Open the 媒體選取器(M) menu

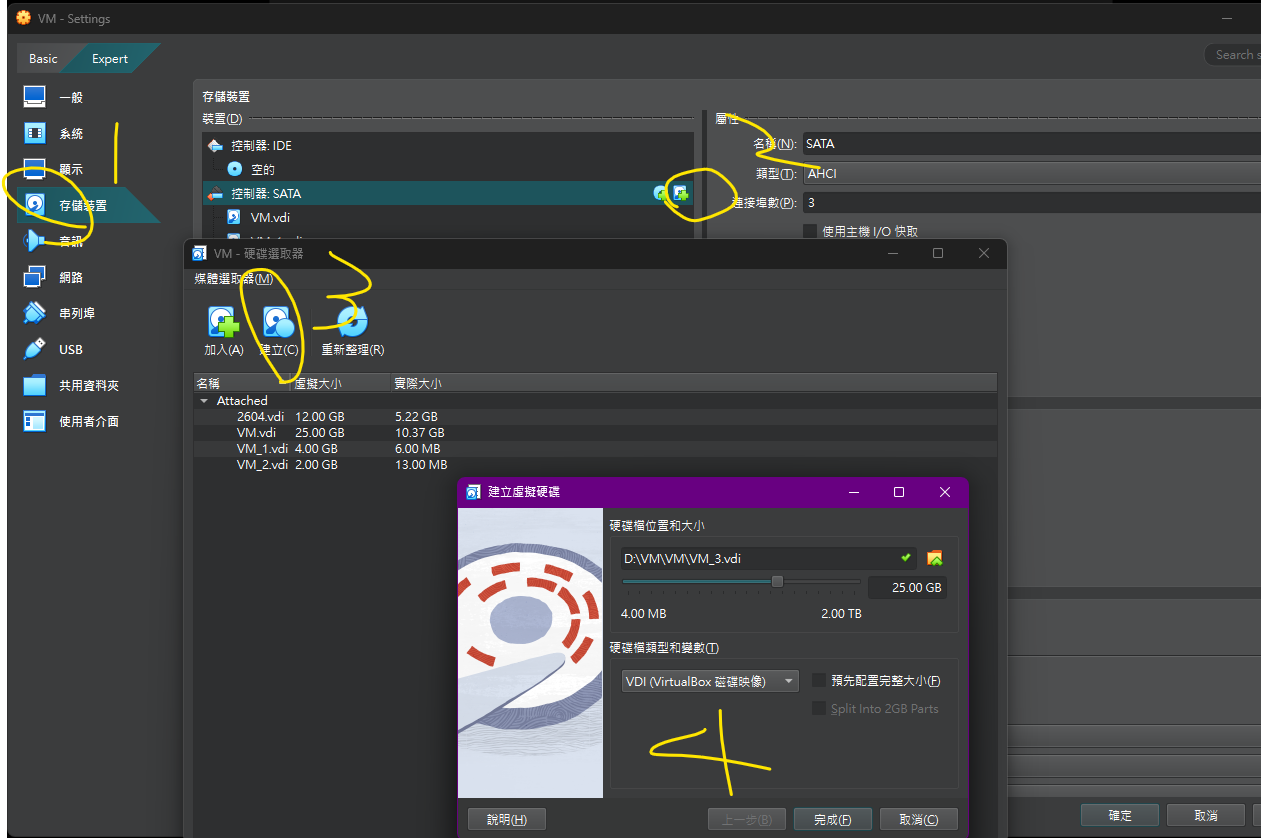click(233, 279)
